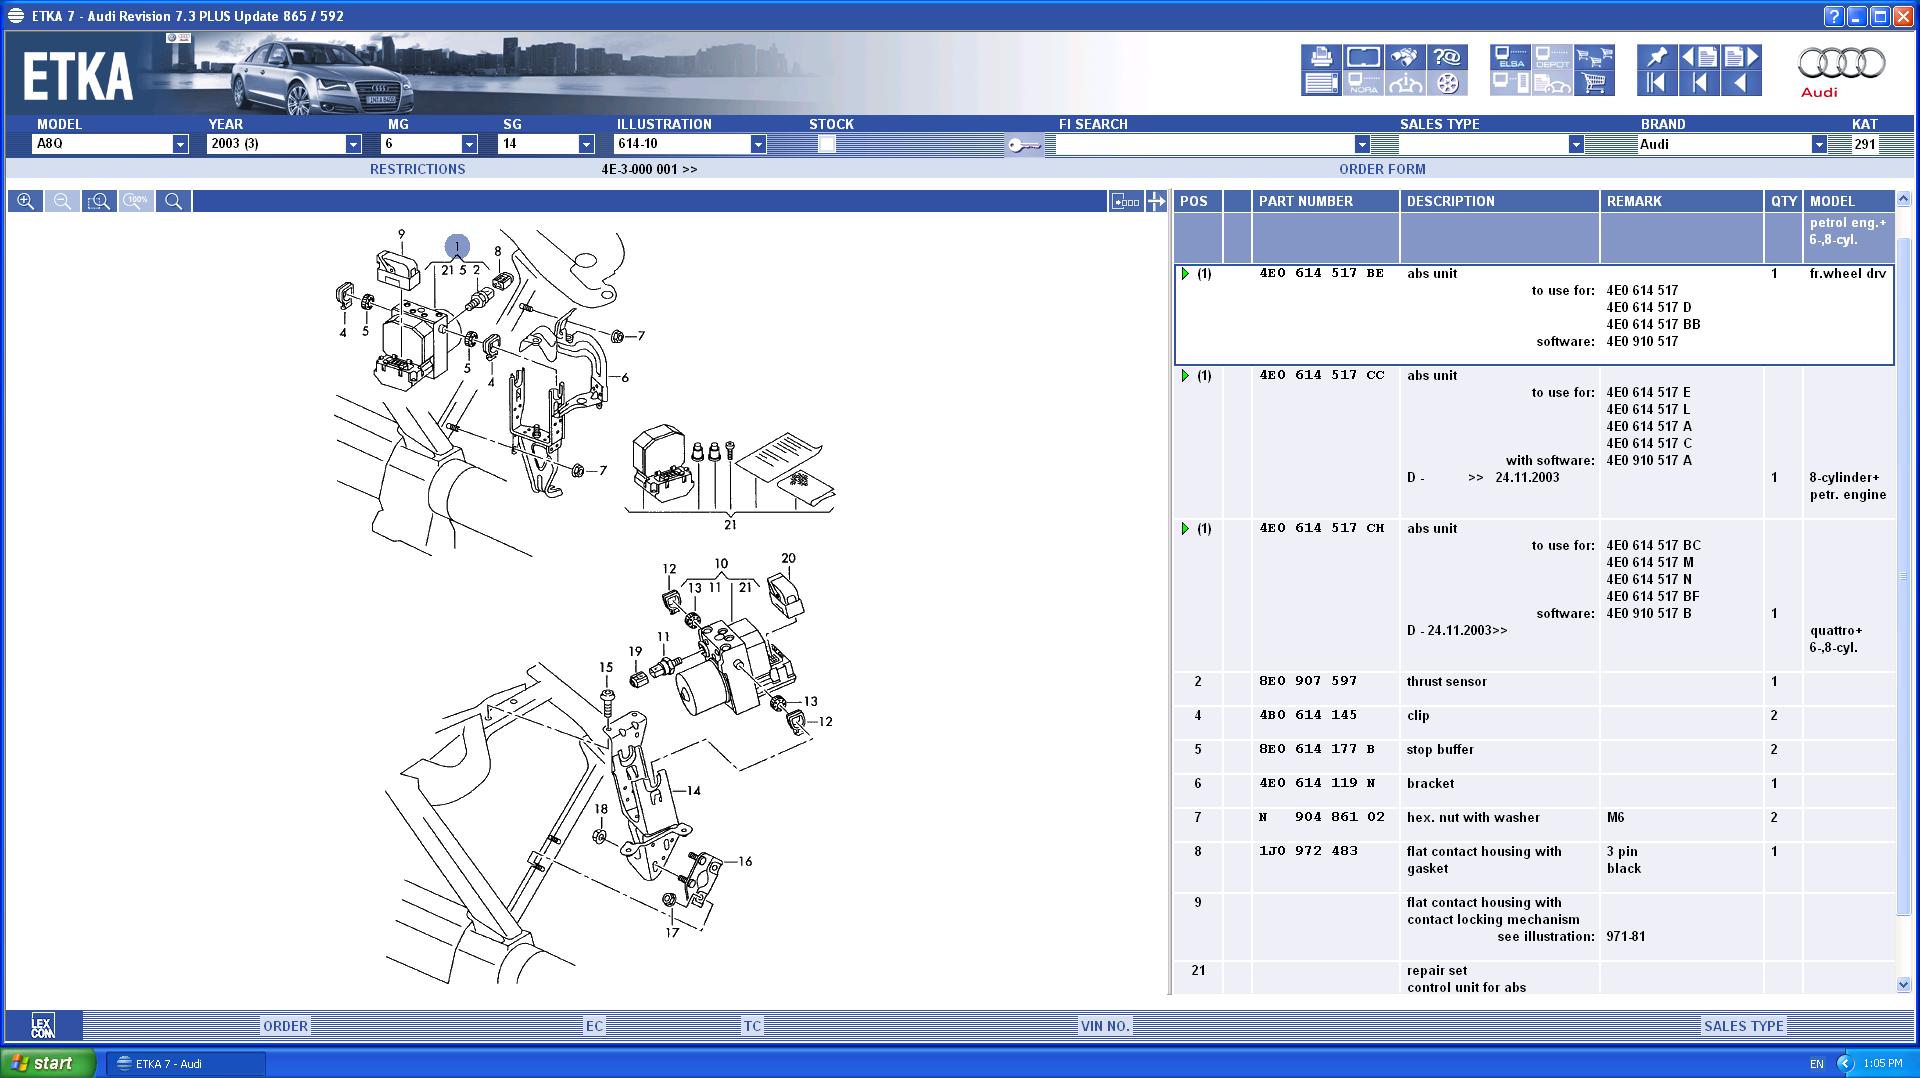The image size is (1920, 1078).
Task: Click the KAT input field
Action: [1865, 144]
